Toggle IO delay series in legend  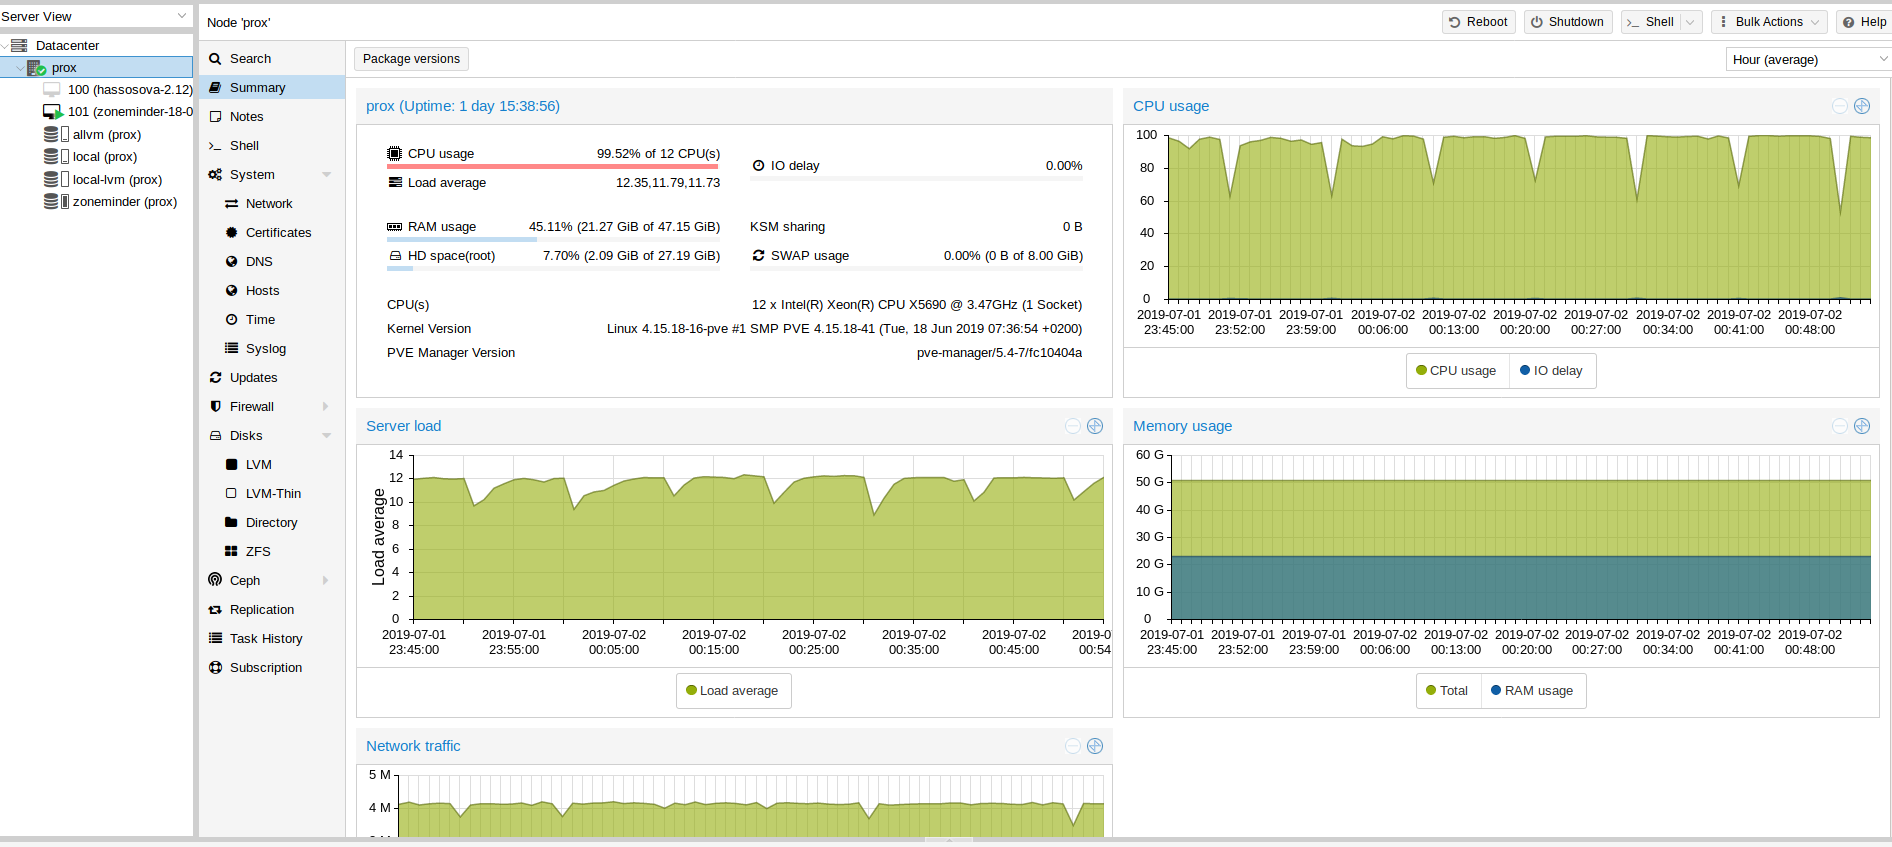point(1551,371)
